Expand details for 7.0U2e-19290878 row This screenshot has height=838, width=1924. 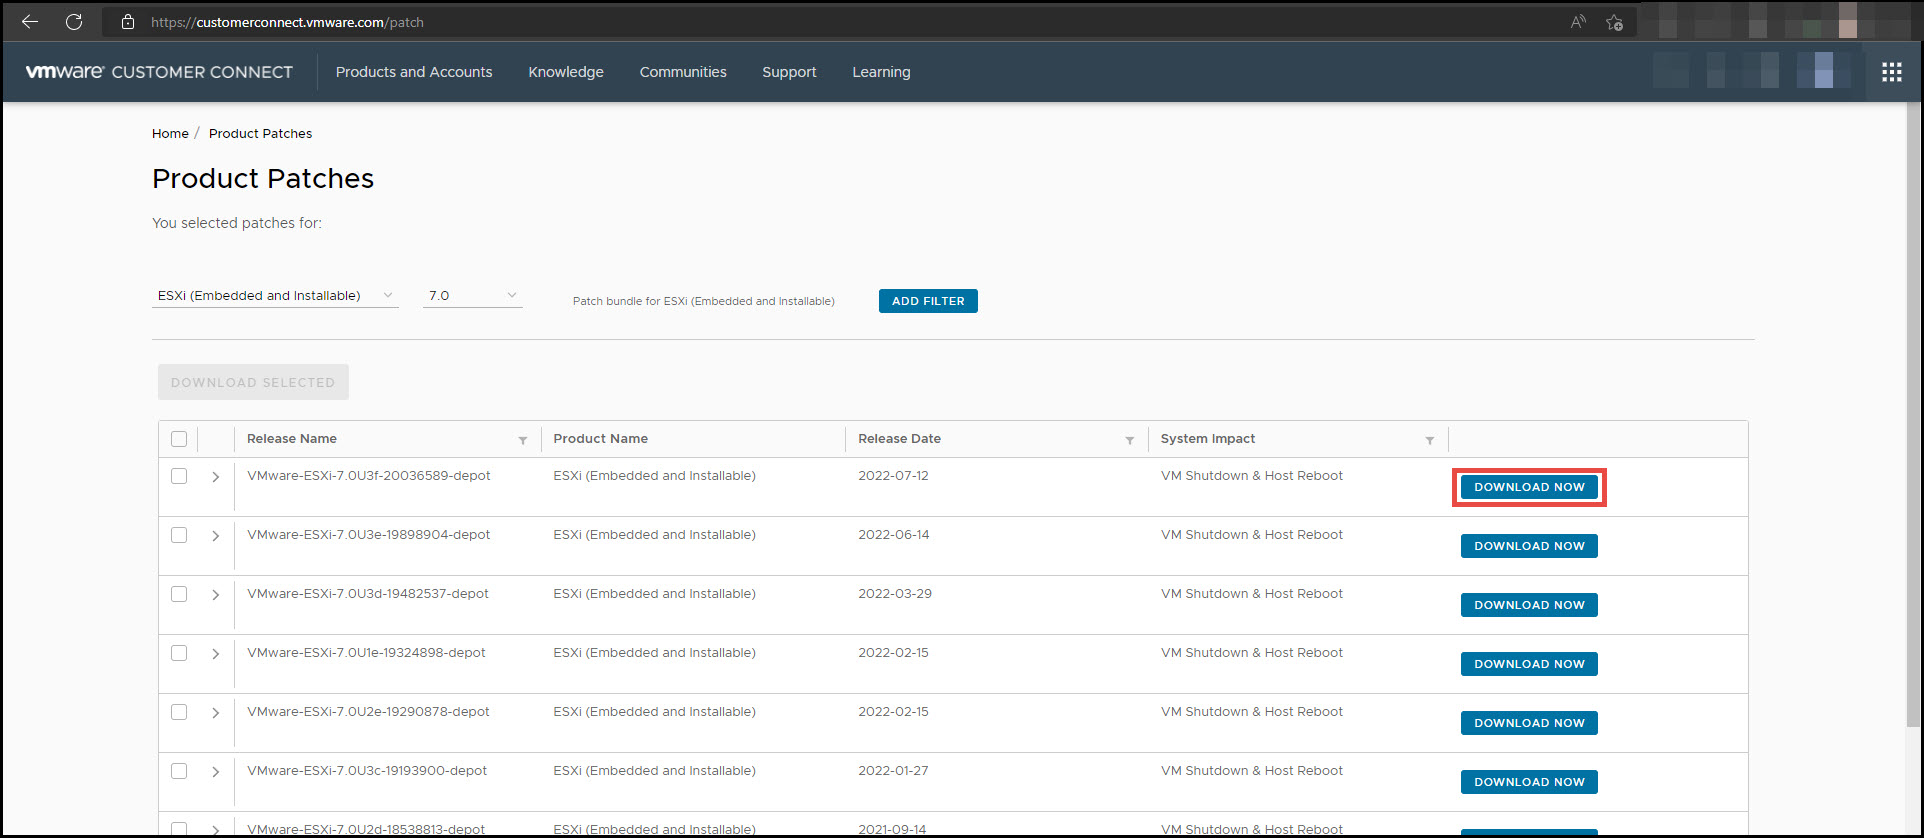[x=215, y=713]
